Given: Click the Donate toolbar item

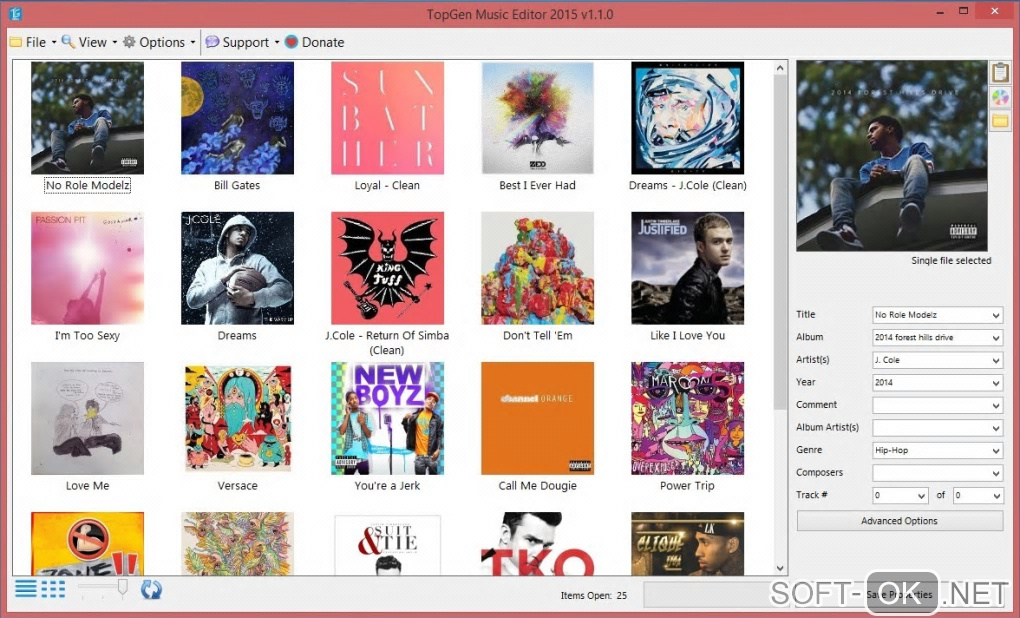Looking at the screenshot, I should 315,42.
